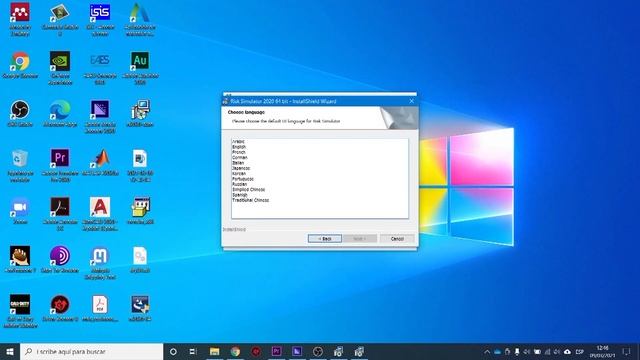
Task: Close the InstallShield Wizard dialog
Action: 411,101
